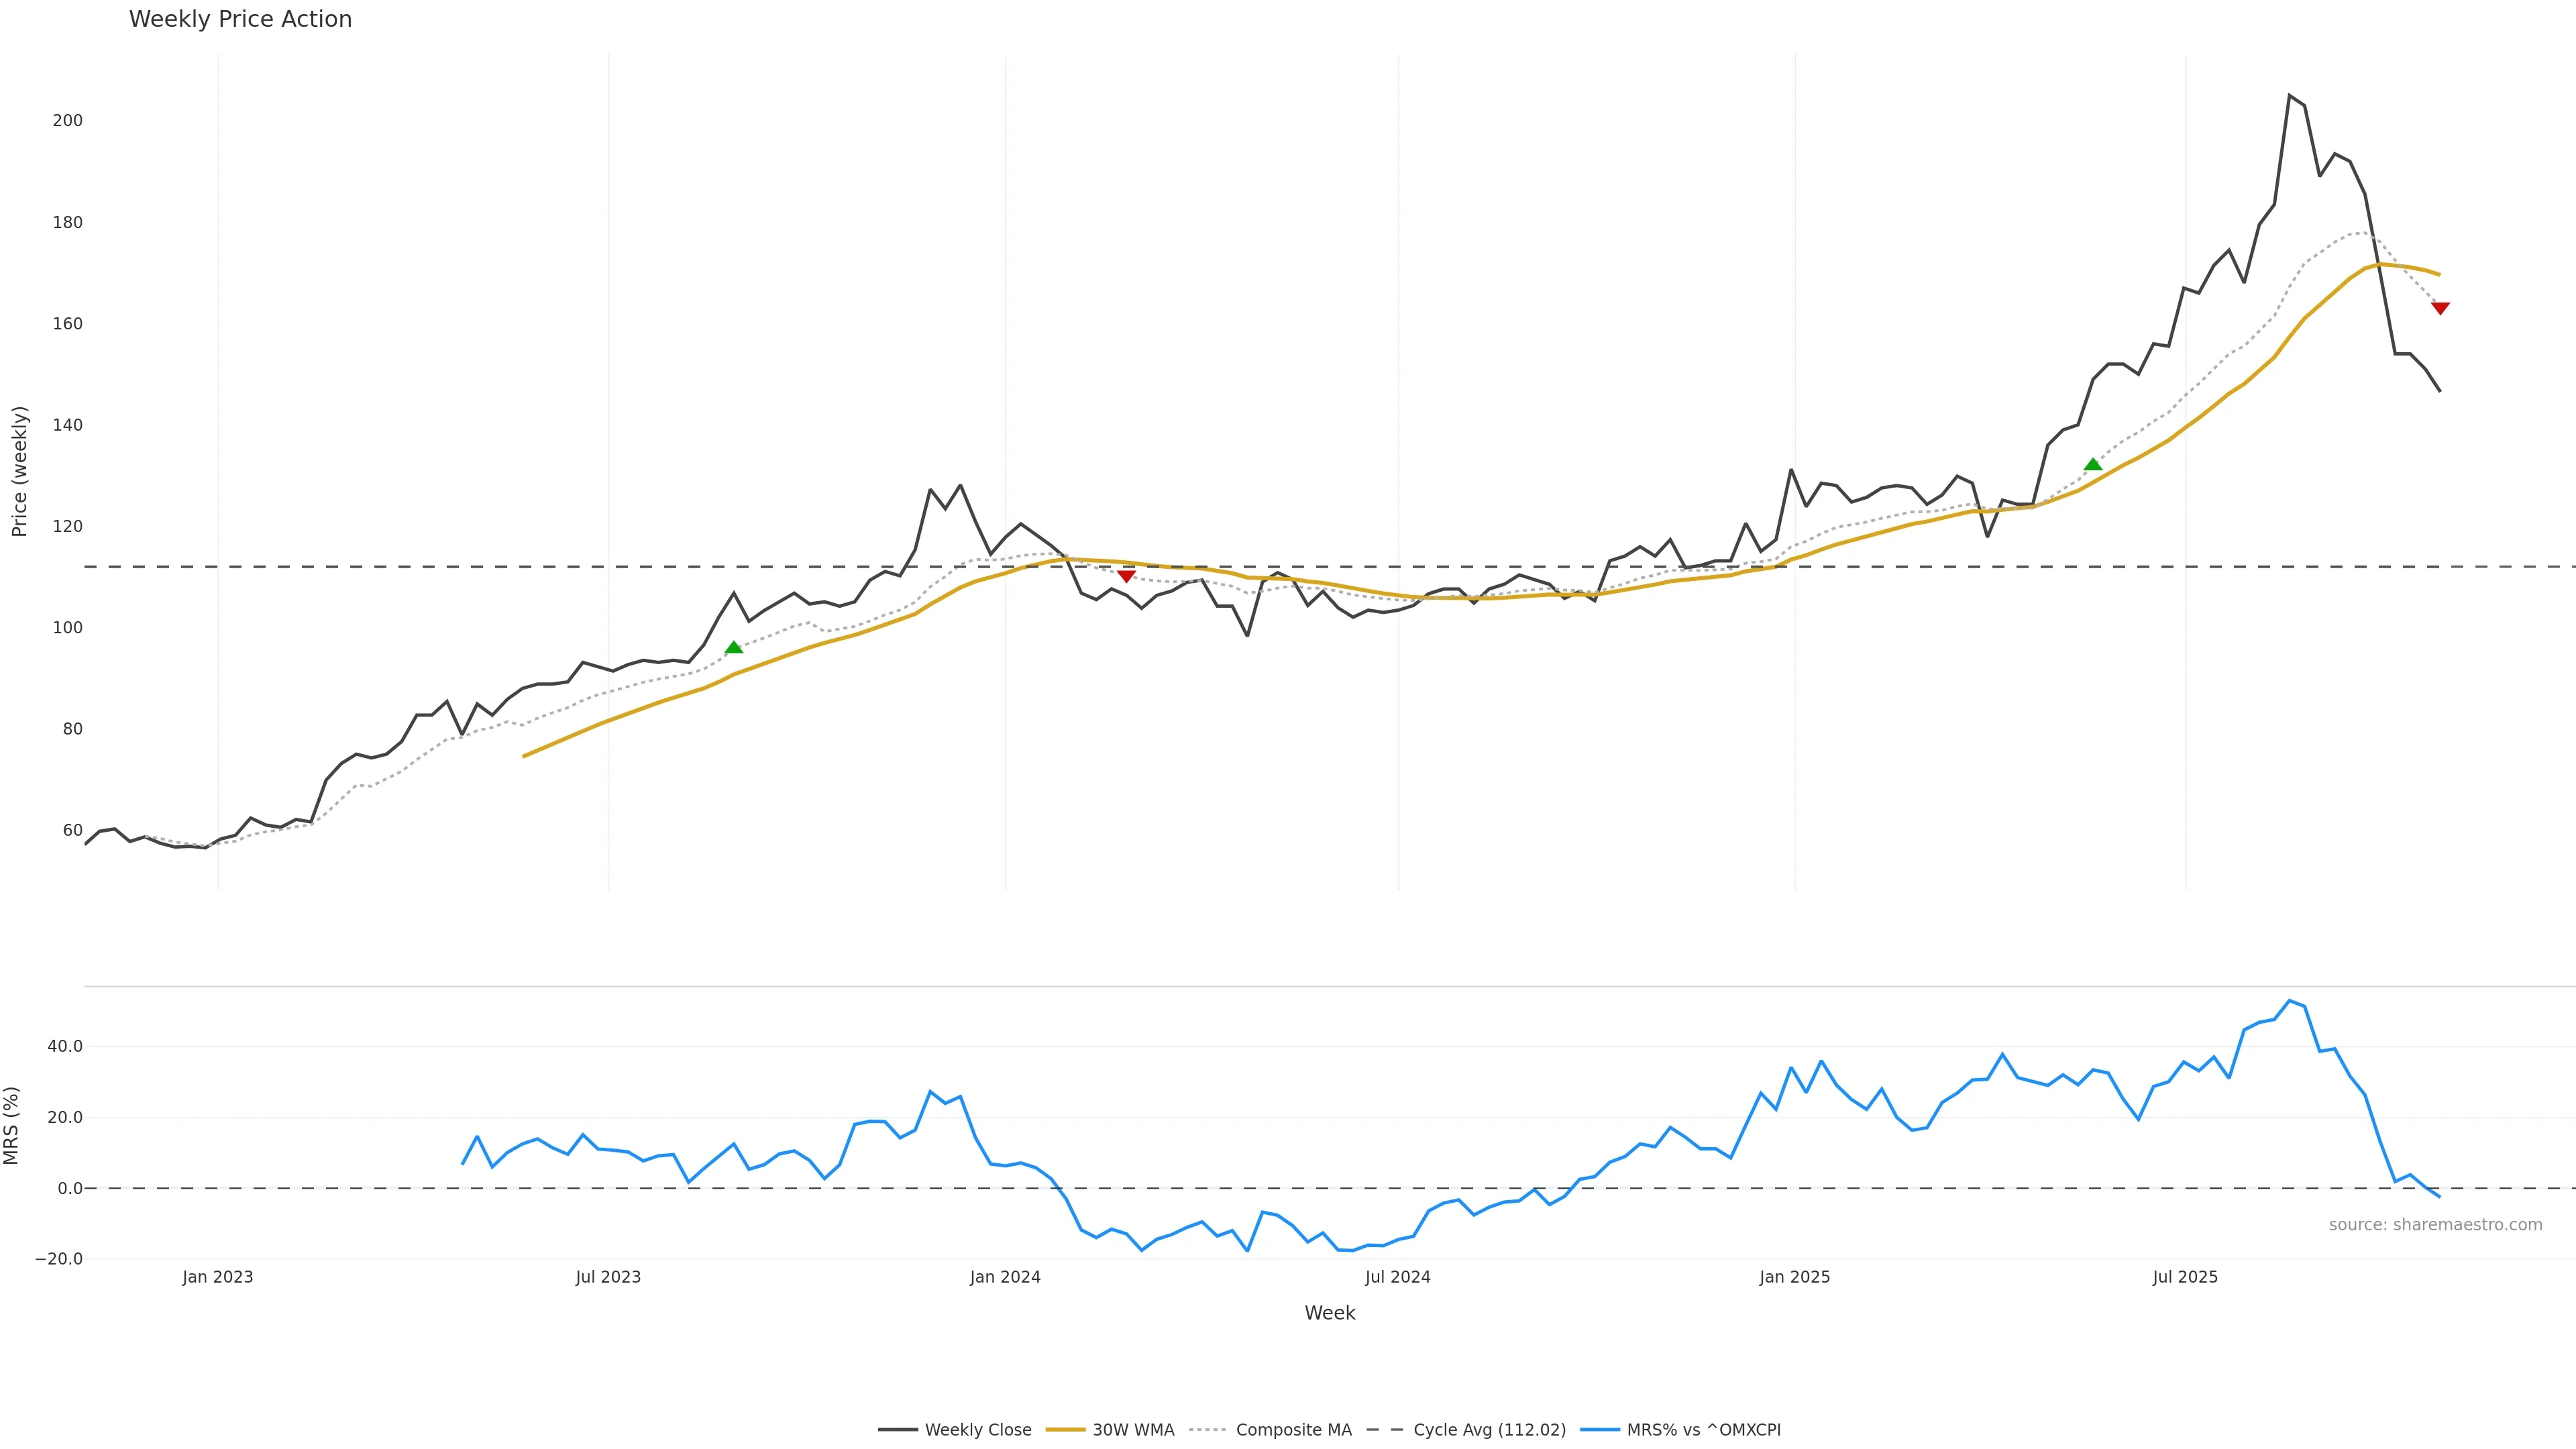Click the green up-triangle marker in 2023
This screenshot has width=2576, height=1449.
tap(733, 648)
